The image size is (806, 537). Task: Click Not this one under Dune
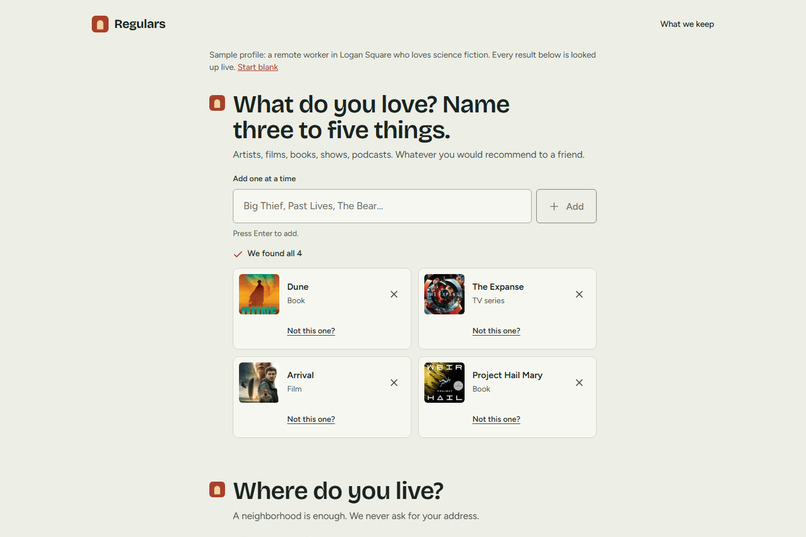coord(311,331)
